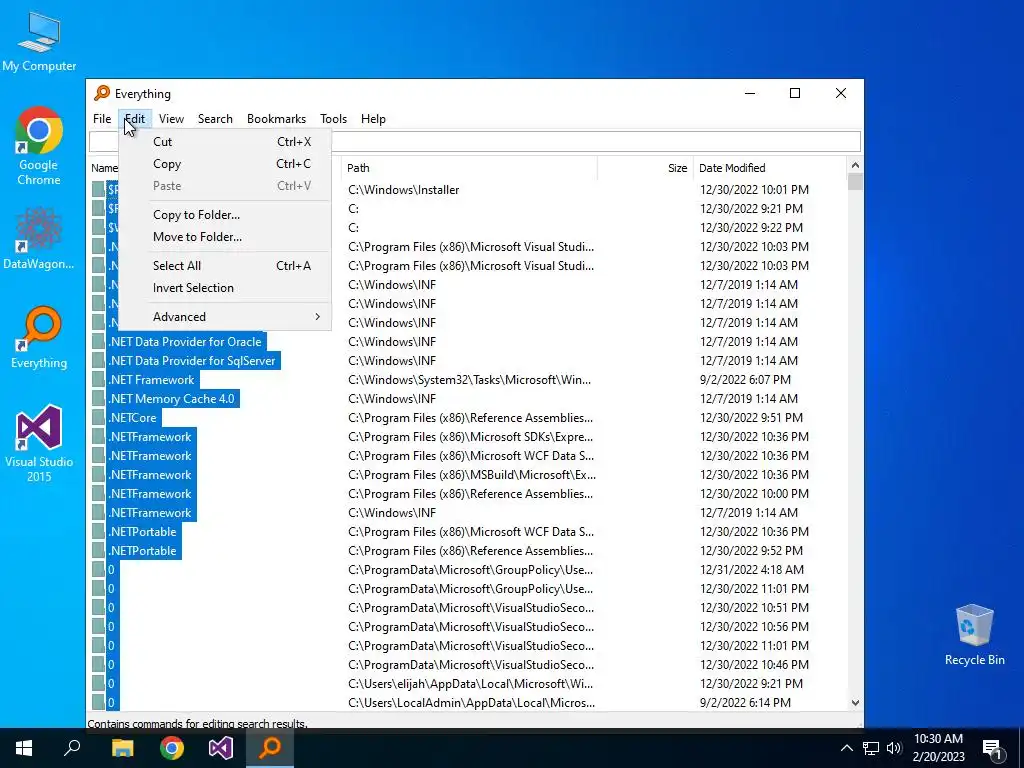Select the .NETCore entry

(133, 417)
